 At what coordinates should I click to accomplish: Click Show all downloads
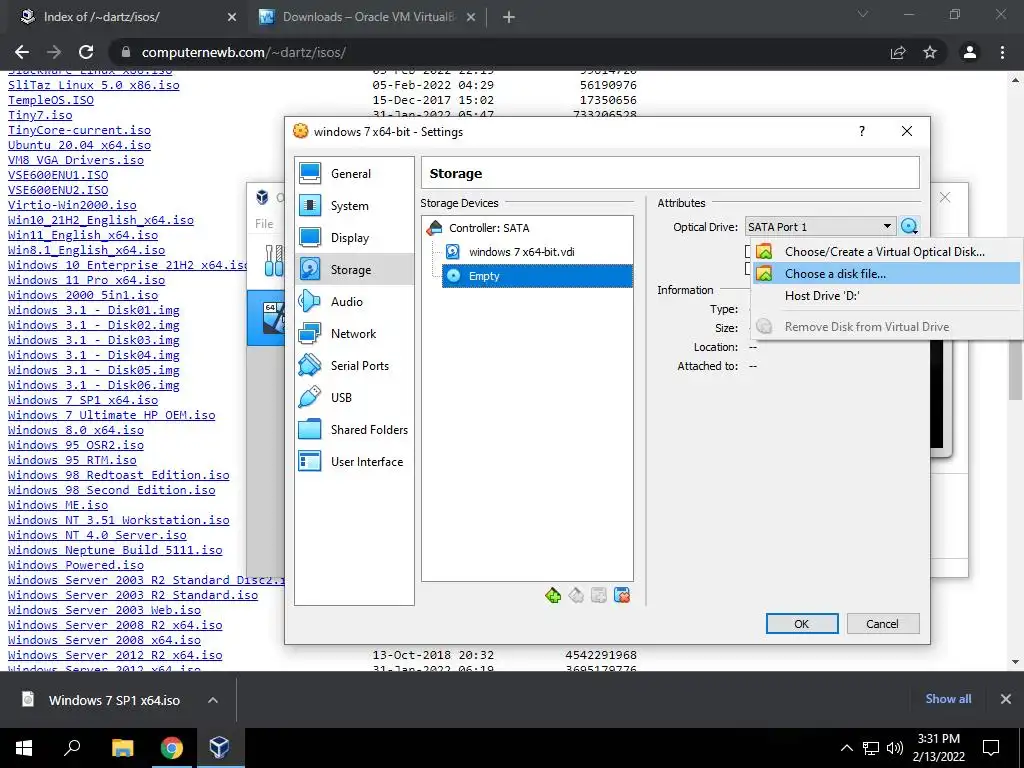(x=948, y=699)
